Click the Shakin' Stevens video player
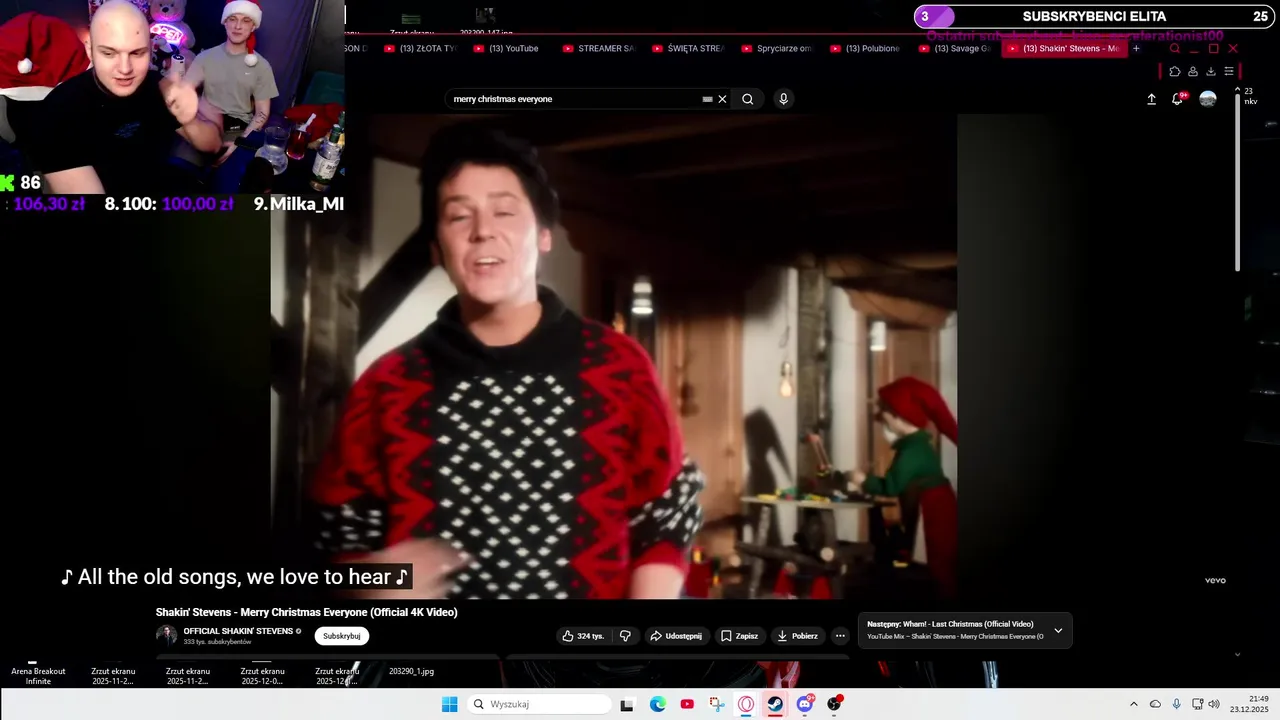Screen dimensions: 1280x720 coord(614,356)
